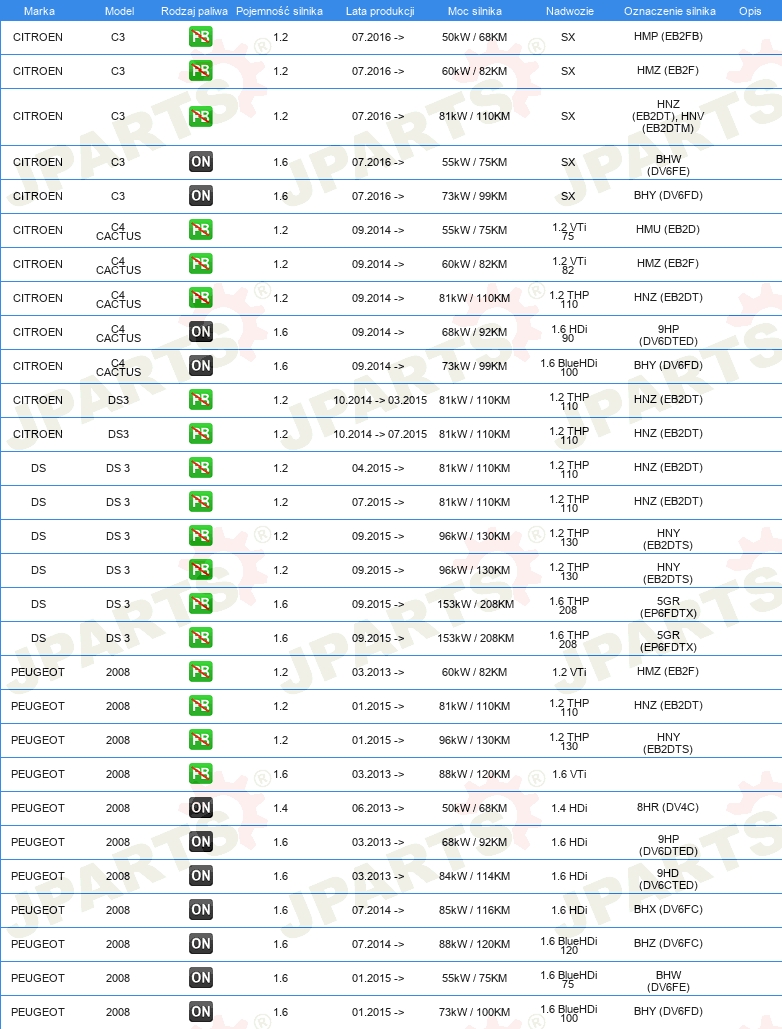Select the '8HR (DV4C)' engine code cell
Viewport: 782px width, 1029px height.
click(x=668, y=807)
